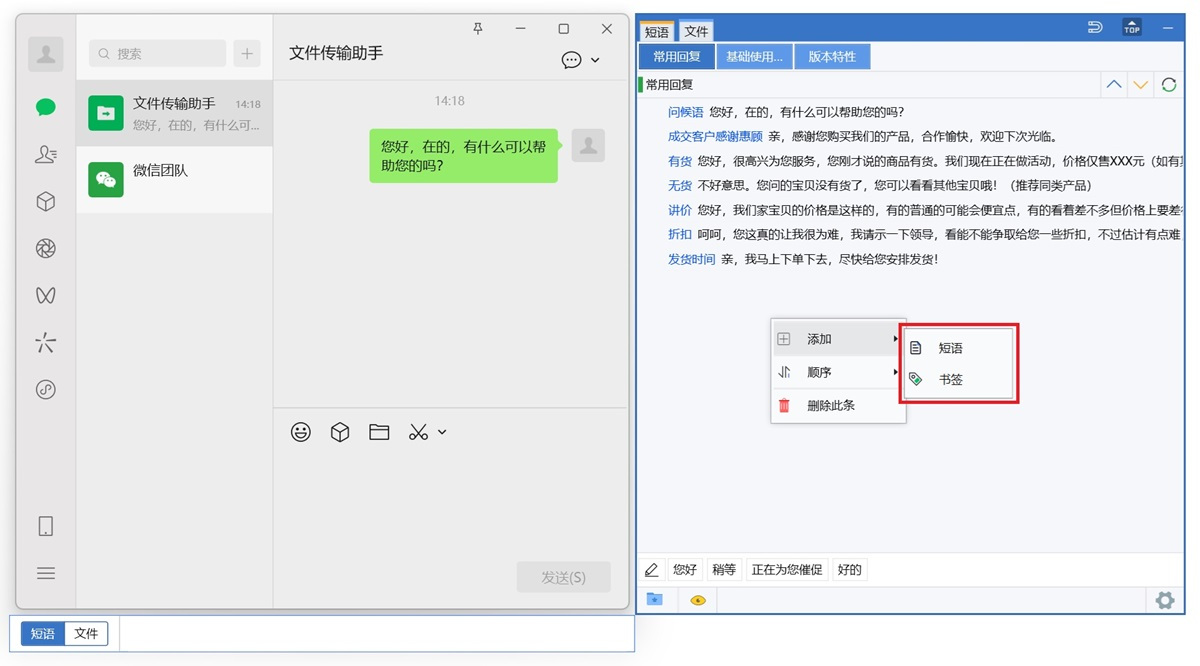Screen dimensions: 1200x666
Task: Select the Contacts icon in the WeChat sidebar
Action: click(x=45, y=154)
